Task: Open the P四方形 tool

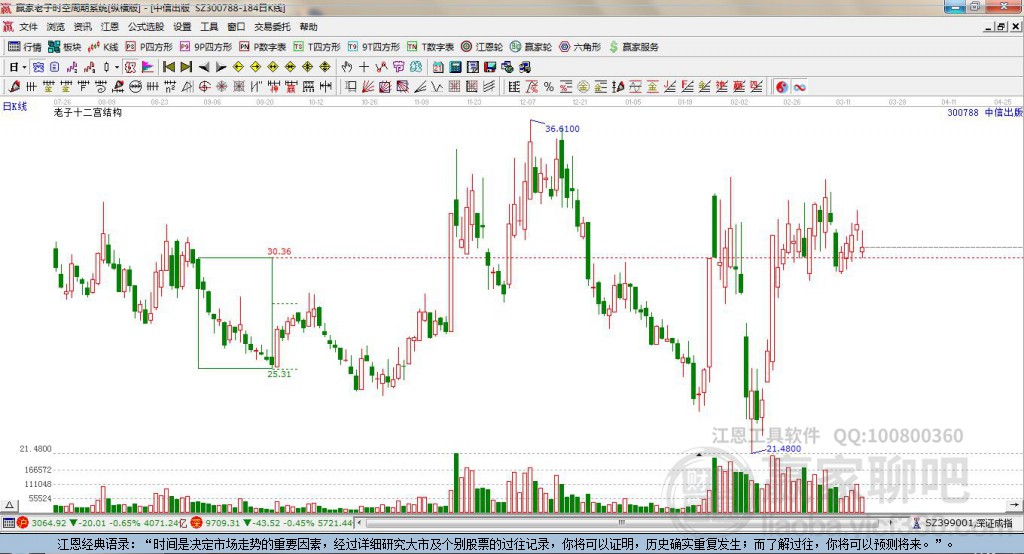Action: pos(149,46)
